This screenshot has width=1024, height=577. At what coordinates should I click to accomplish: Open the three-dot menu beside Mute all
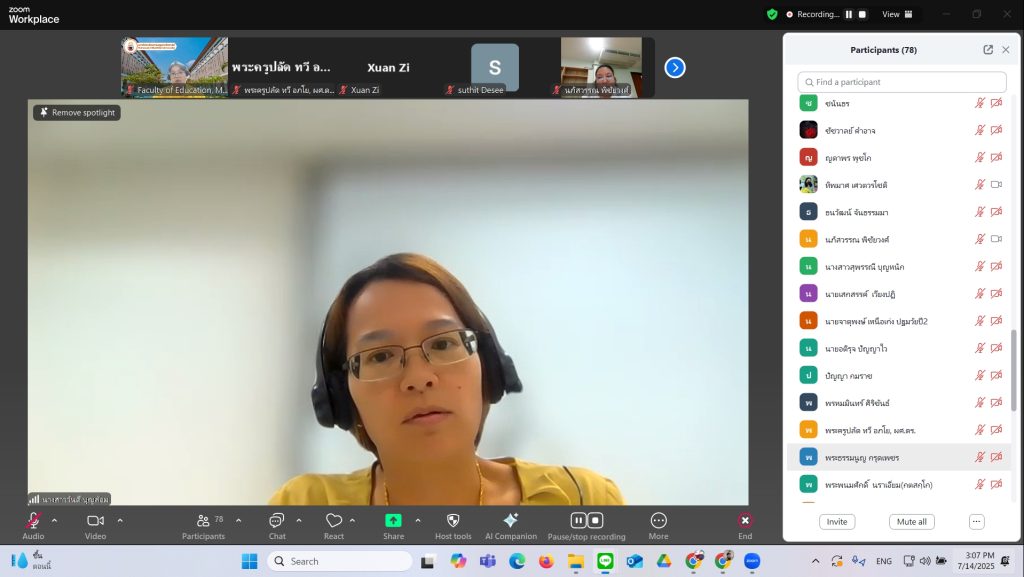(x=976, y=522)
